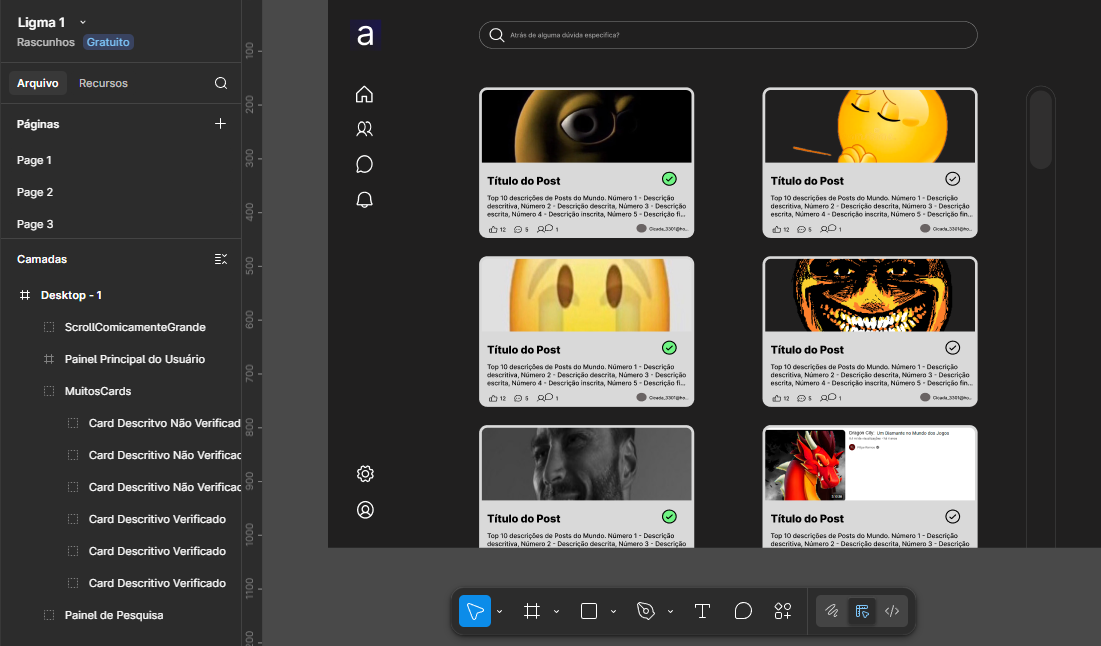
Task: Select the Move tool in the toolbar
Action: [475, 611]
